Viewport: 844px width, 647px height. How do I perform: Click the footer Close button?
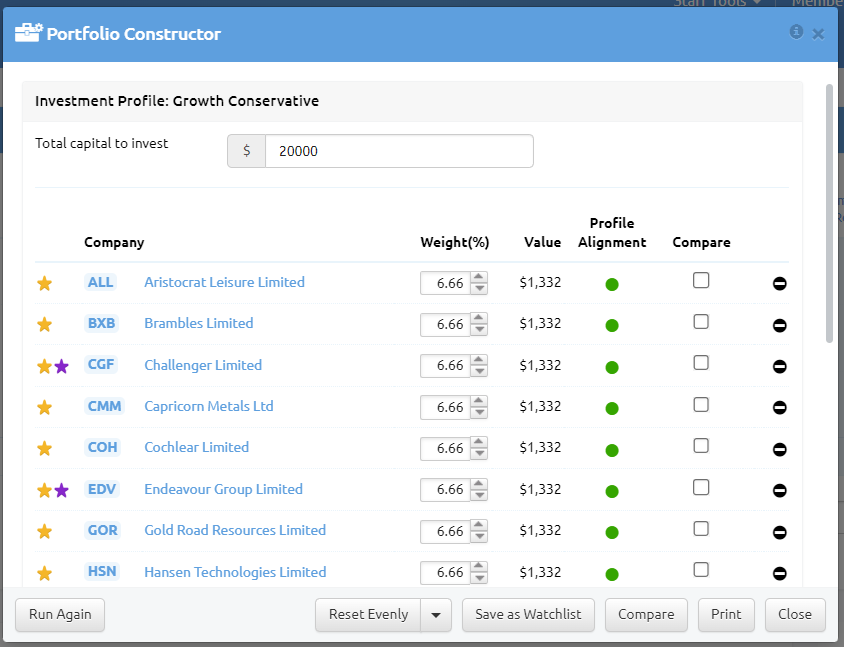click(x=795, y=615)
